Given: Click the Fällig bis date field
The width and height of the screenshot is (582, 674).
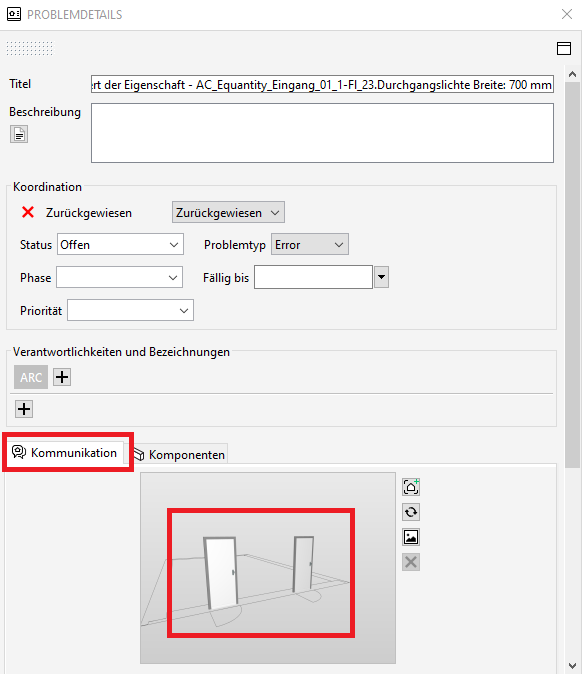Looking at the screenshot, I should tap(313, 277).
